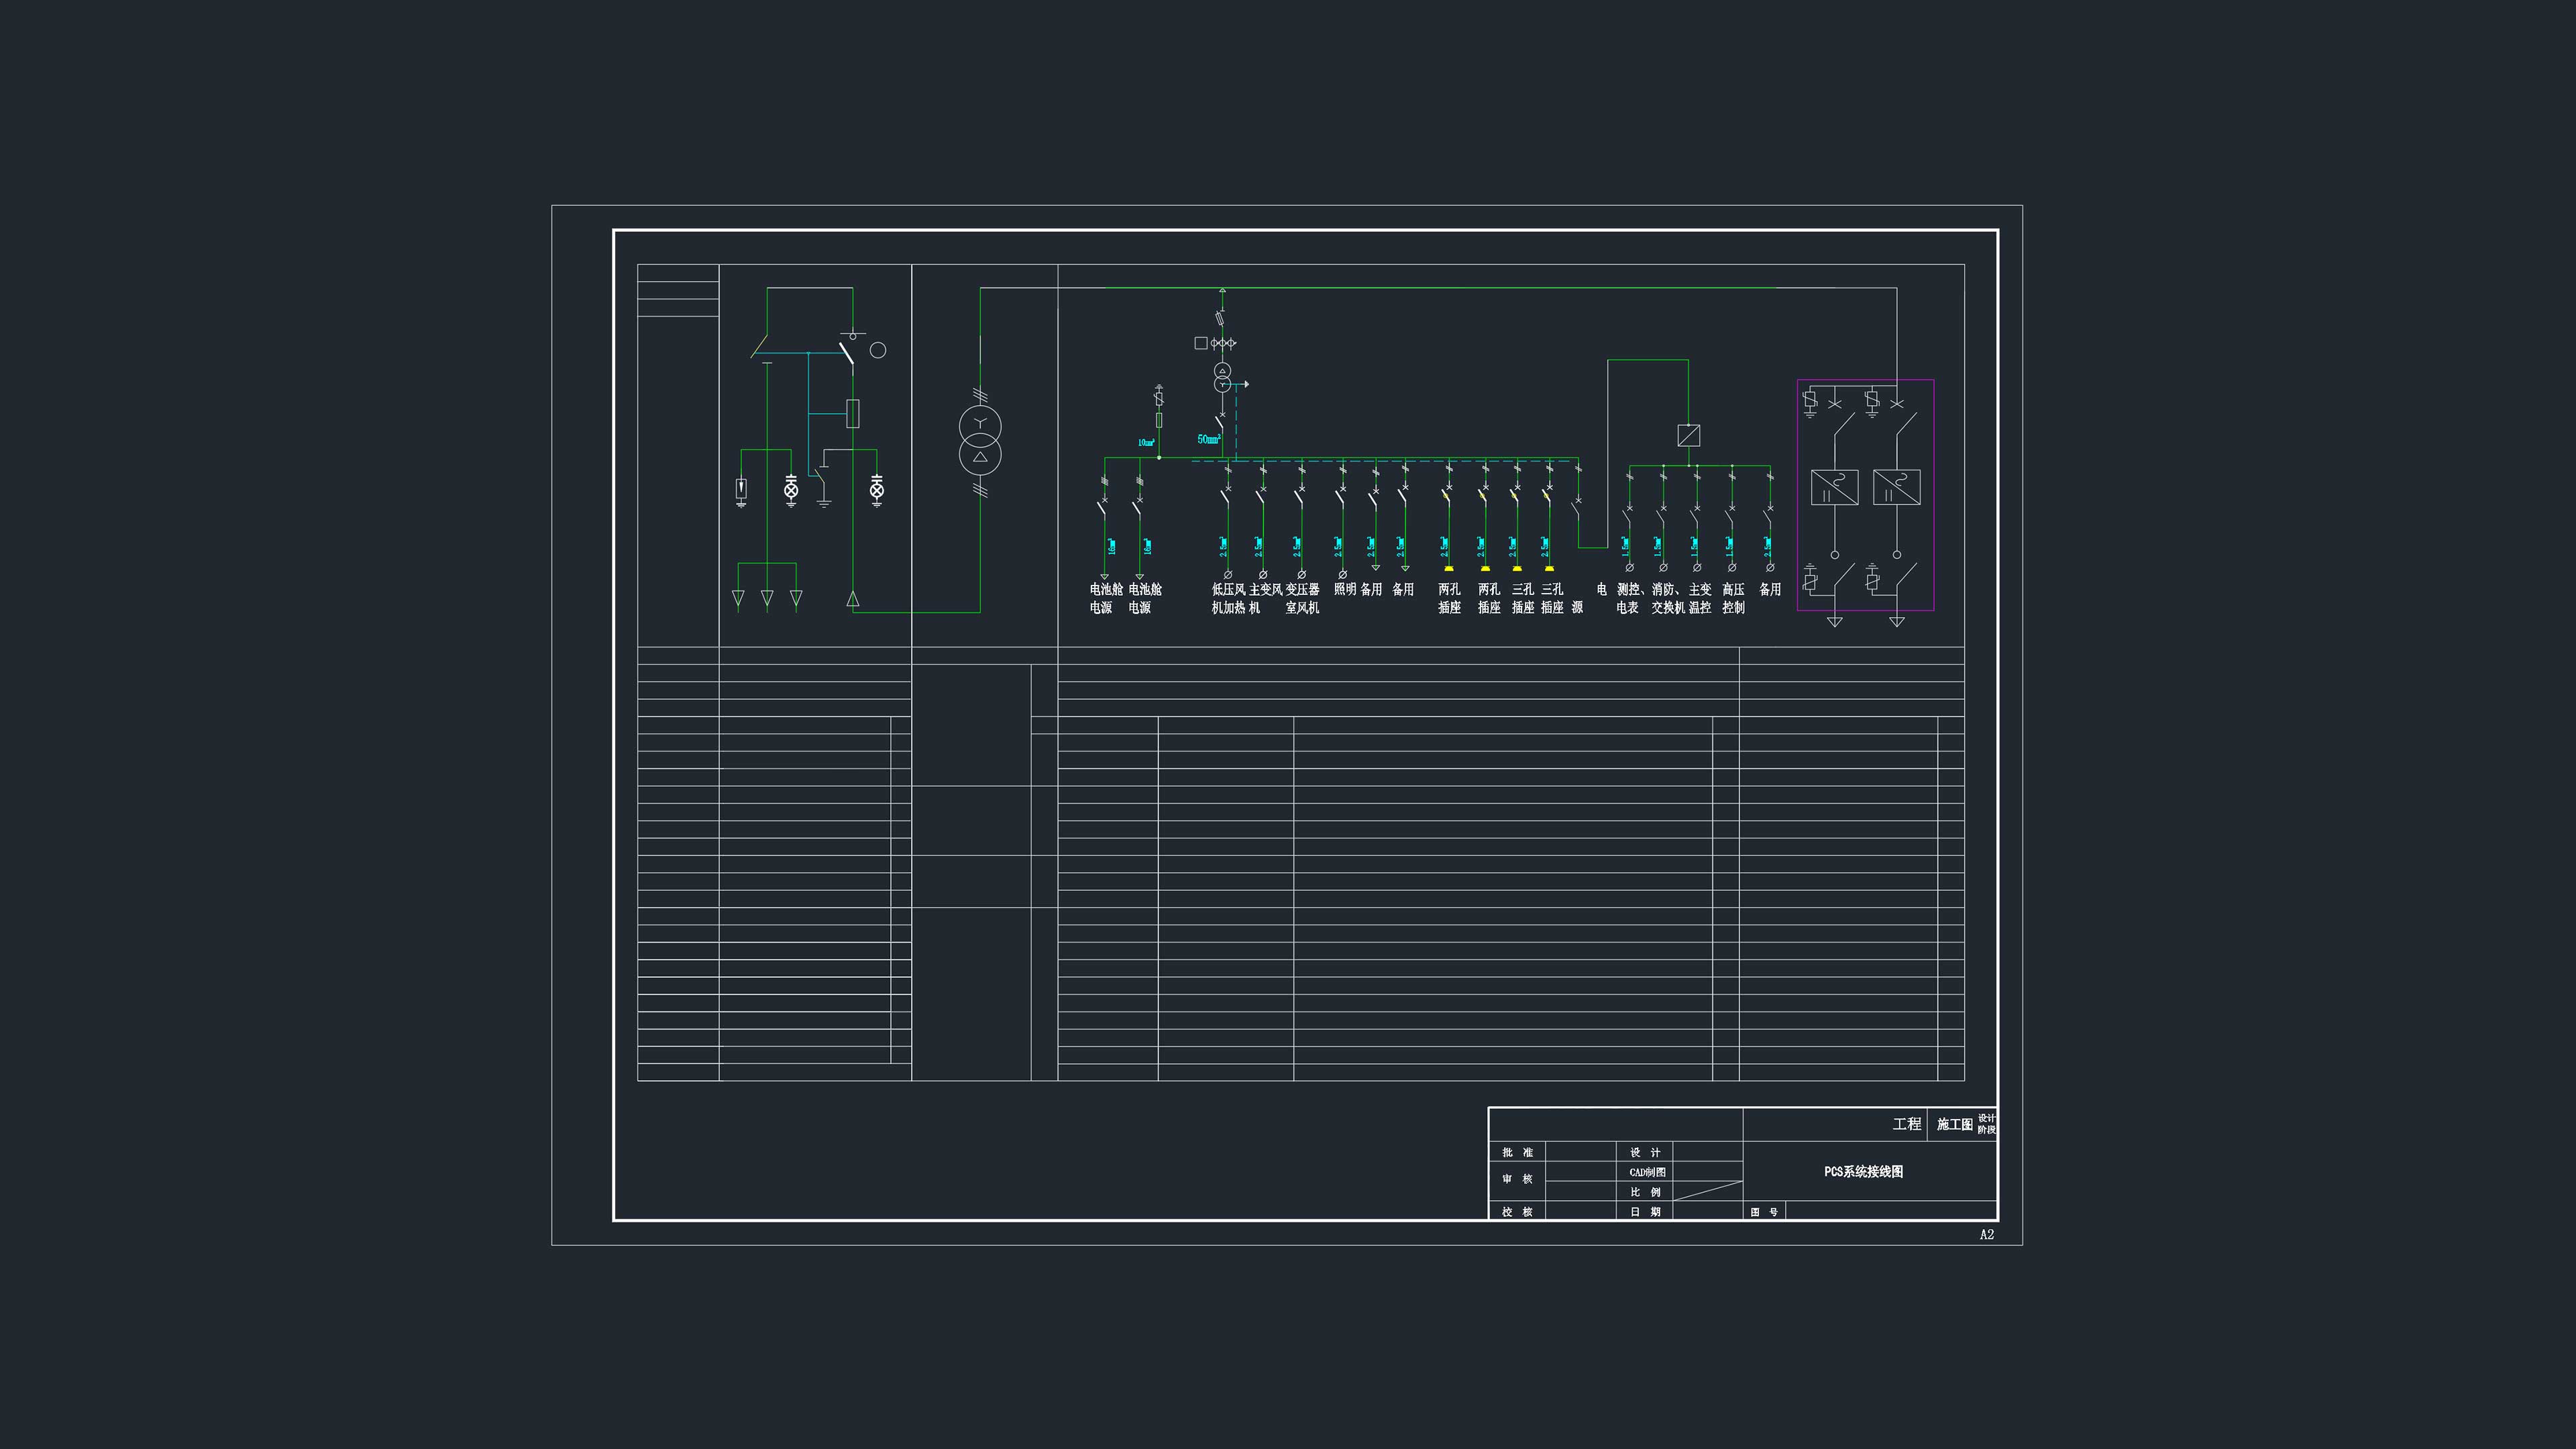Click the converter box with diagonal line
The height and width of the screenshot is (1449, 2576).
coord(1689,435)
